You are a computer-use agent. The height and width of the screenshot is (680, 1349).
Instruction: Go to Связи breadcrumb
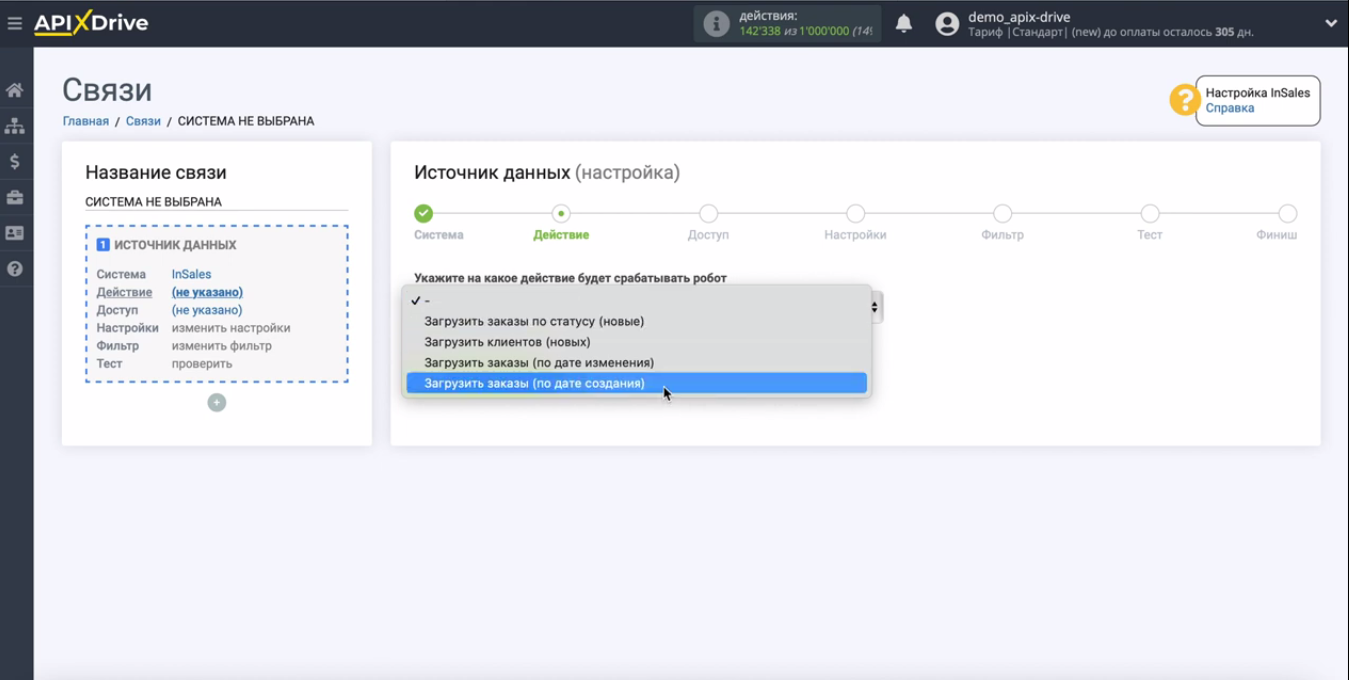pos(143,121)
